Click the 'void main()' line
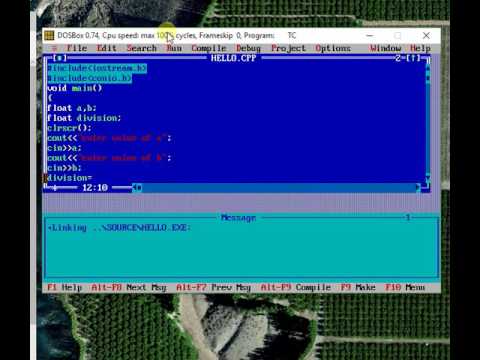Screen dimensions: 480x360 click(x=74, y=88)
